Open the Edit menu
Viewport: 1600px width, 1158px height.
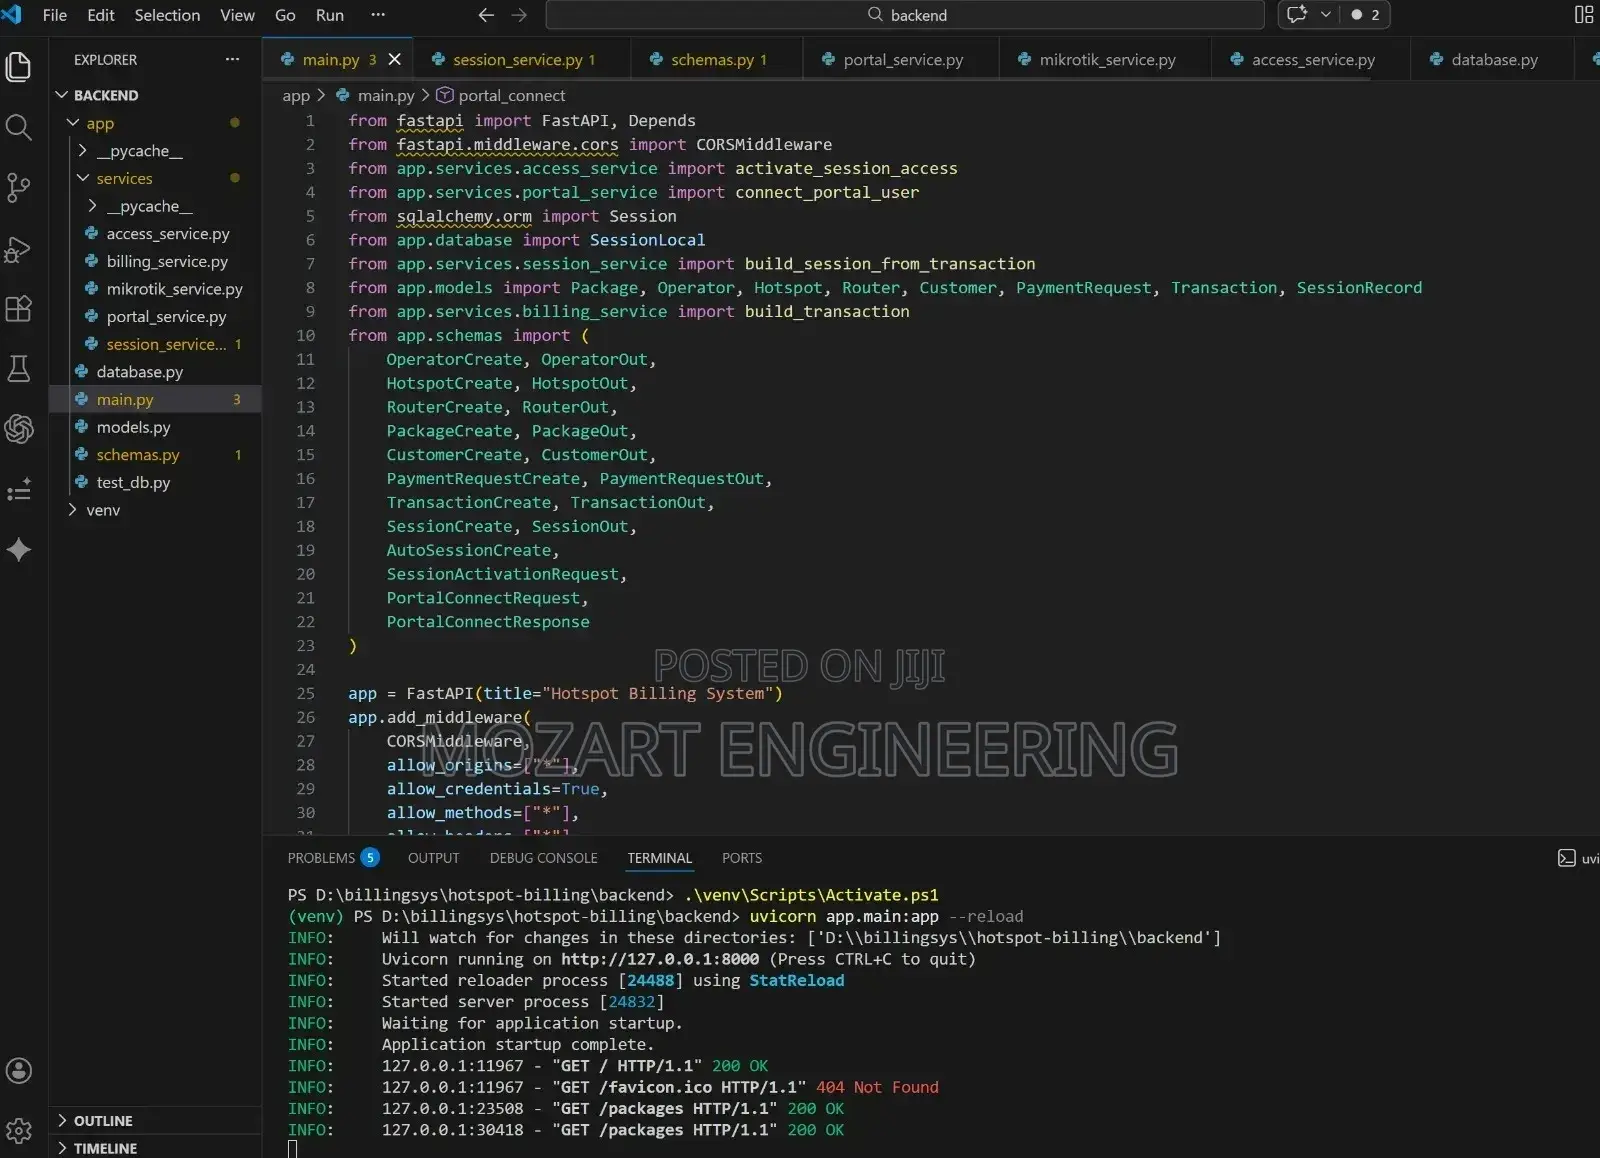pos(101,15)
